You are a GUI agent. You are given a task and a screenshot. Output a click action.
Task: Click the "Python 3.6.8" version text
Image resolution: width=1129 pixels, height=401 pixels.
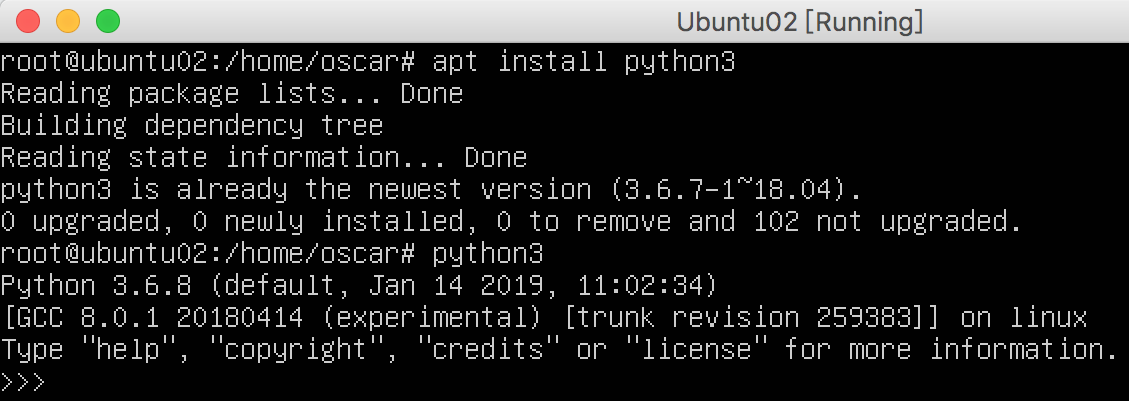click(x=96, y=287)
